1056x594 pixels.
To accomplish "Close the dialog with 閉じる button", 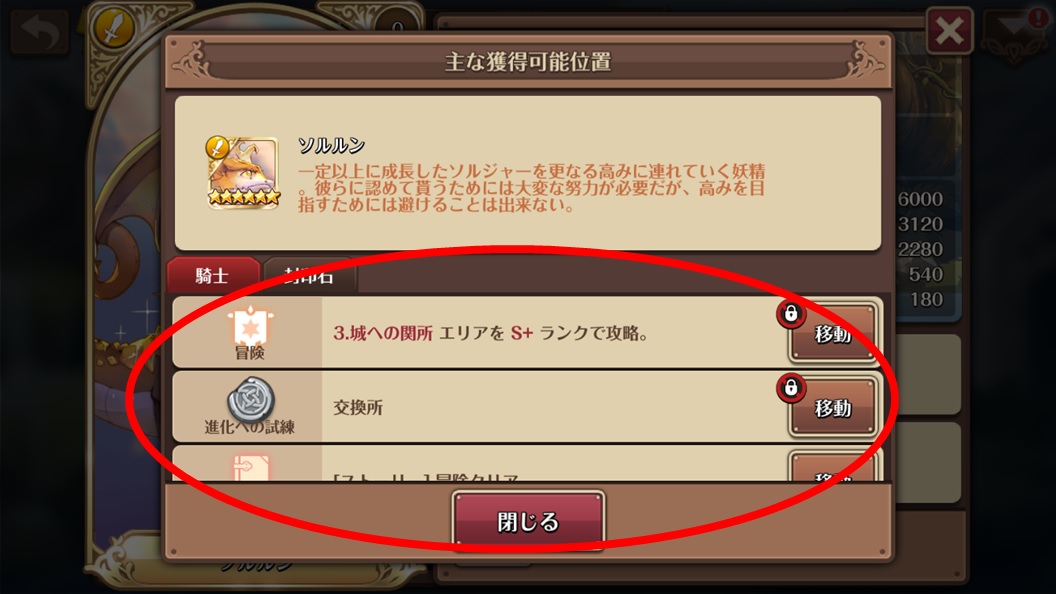I will pyautogui.click(x=529, y=520).
